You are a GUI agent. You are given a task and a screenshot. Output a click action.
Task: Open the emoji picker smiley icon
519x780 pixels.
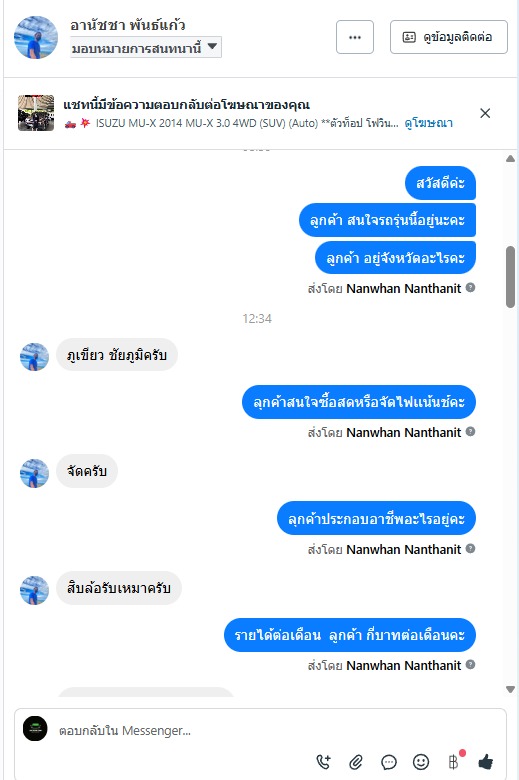421,762
